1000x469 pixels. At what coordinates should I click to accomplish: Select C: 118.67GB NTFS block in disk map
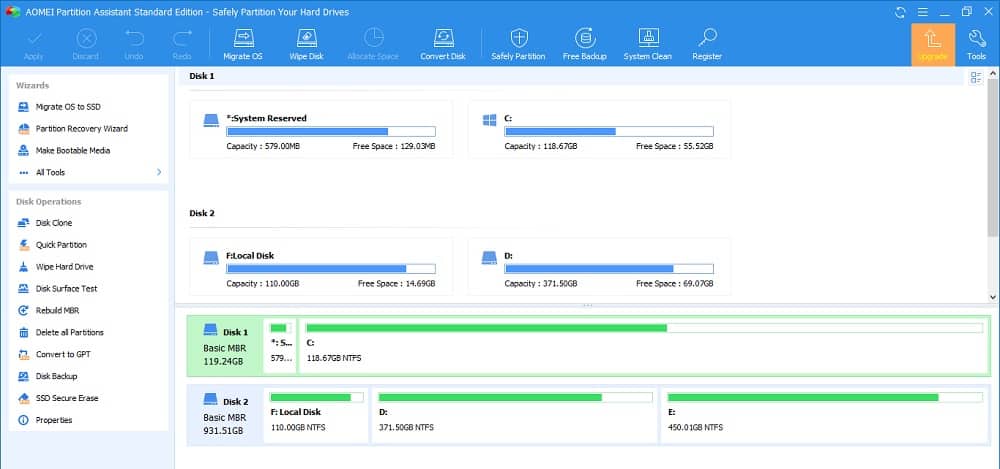coord(644,345)
